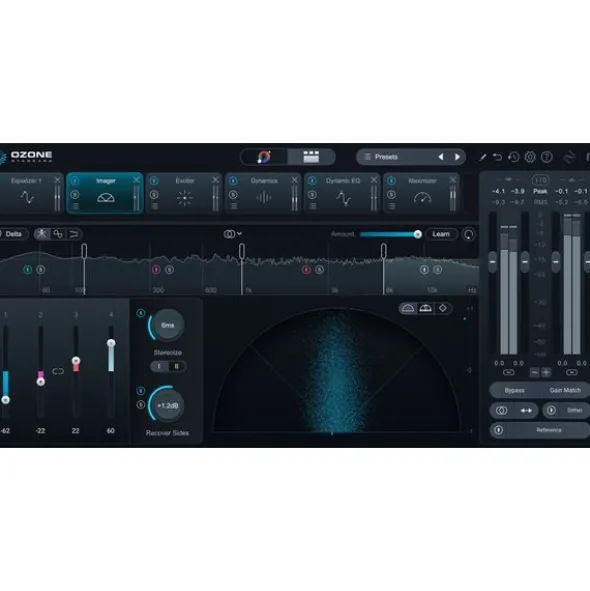Open the Imager module preset list
Viewport: 590px width, 591px height.
(x=76, y=207)
